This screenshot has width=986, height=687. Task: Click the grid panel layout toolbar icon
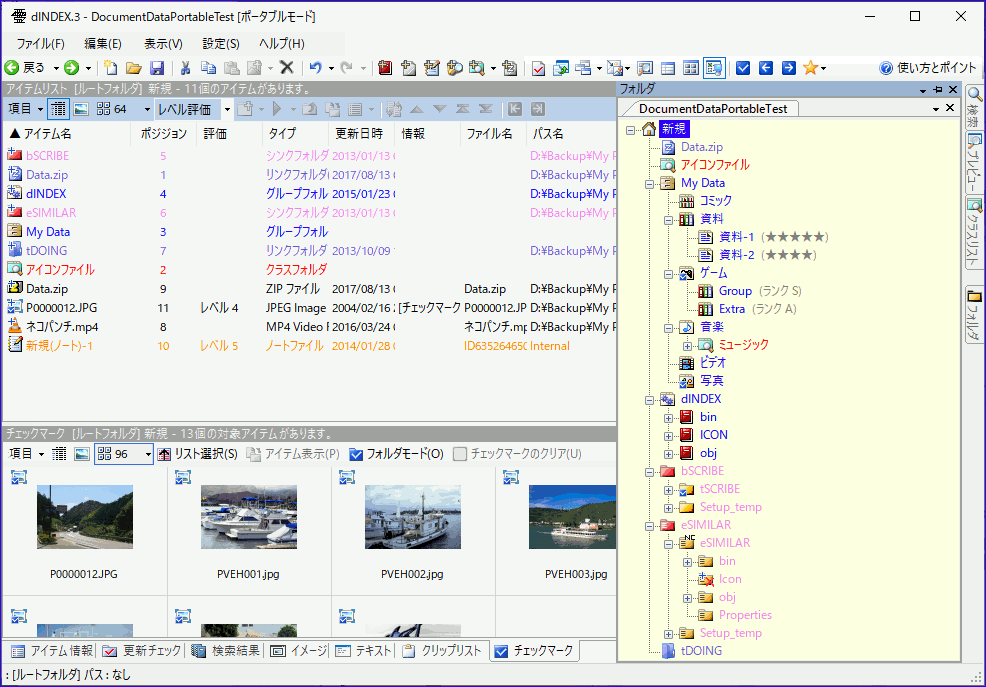click(690, 68)
